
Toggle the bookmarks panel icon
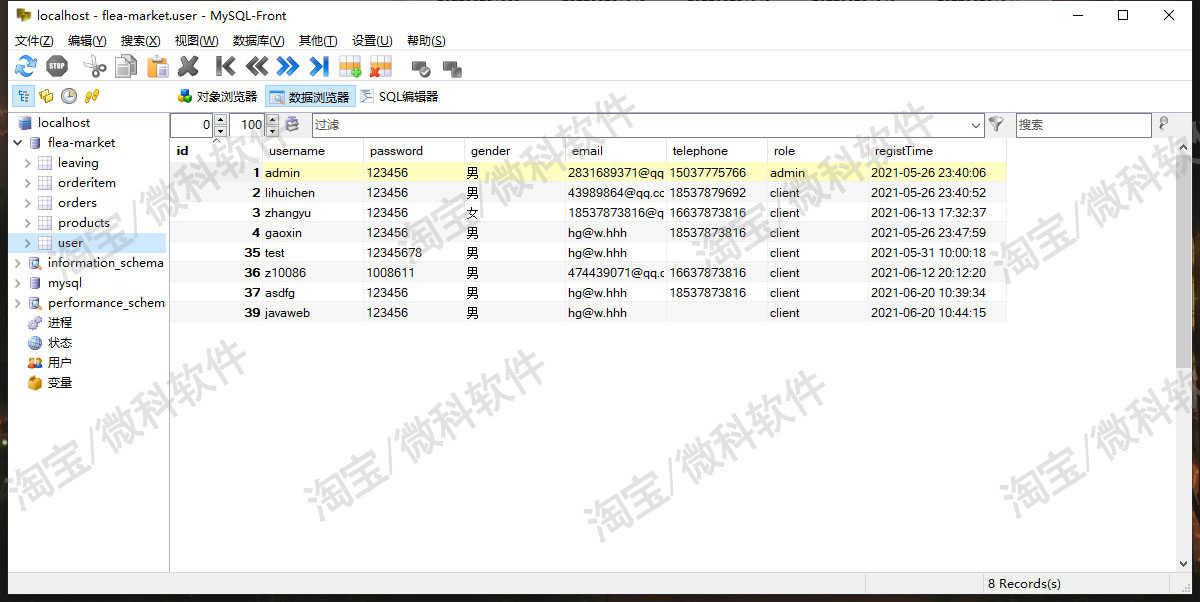pos(46,96)
